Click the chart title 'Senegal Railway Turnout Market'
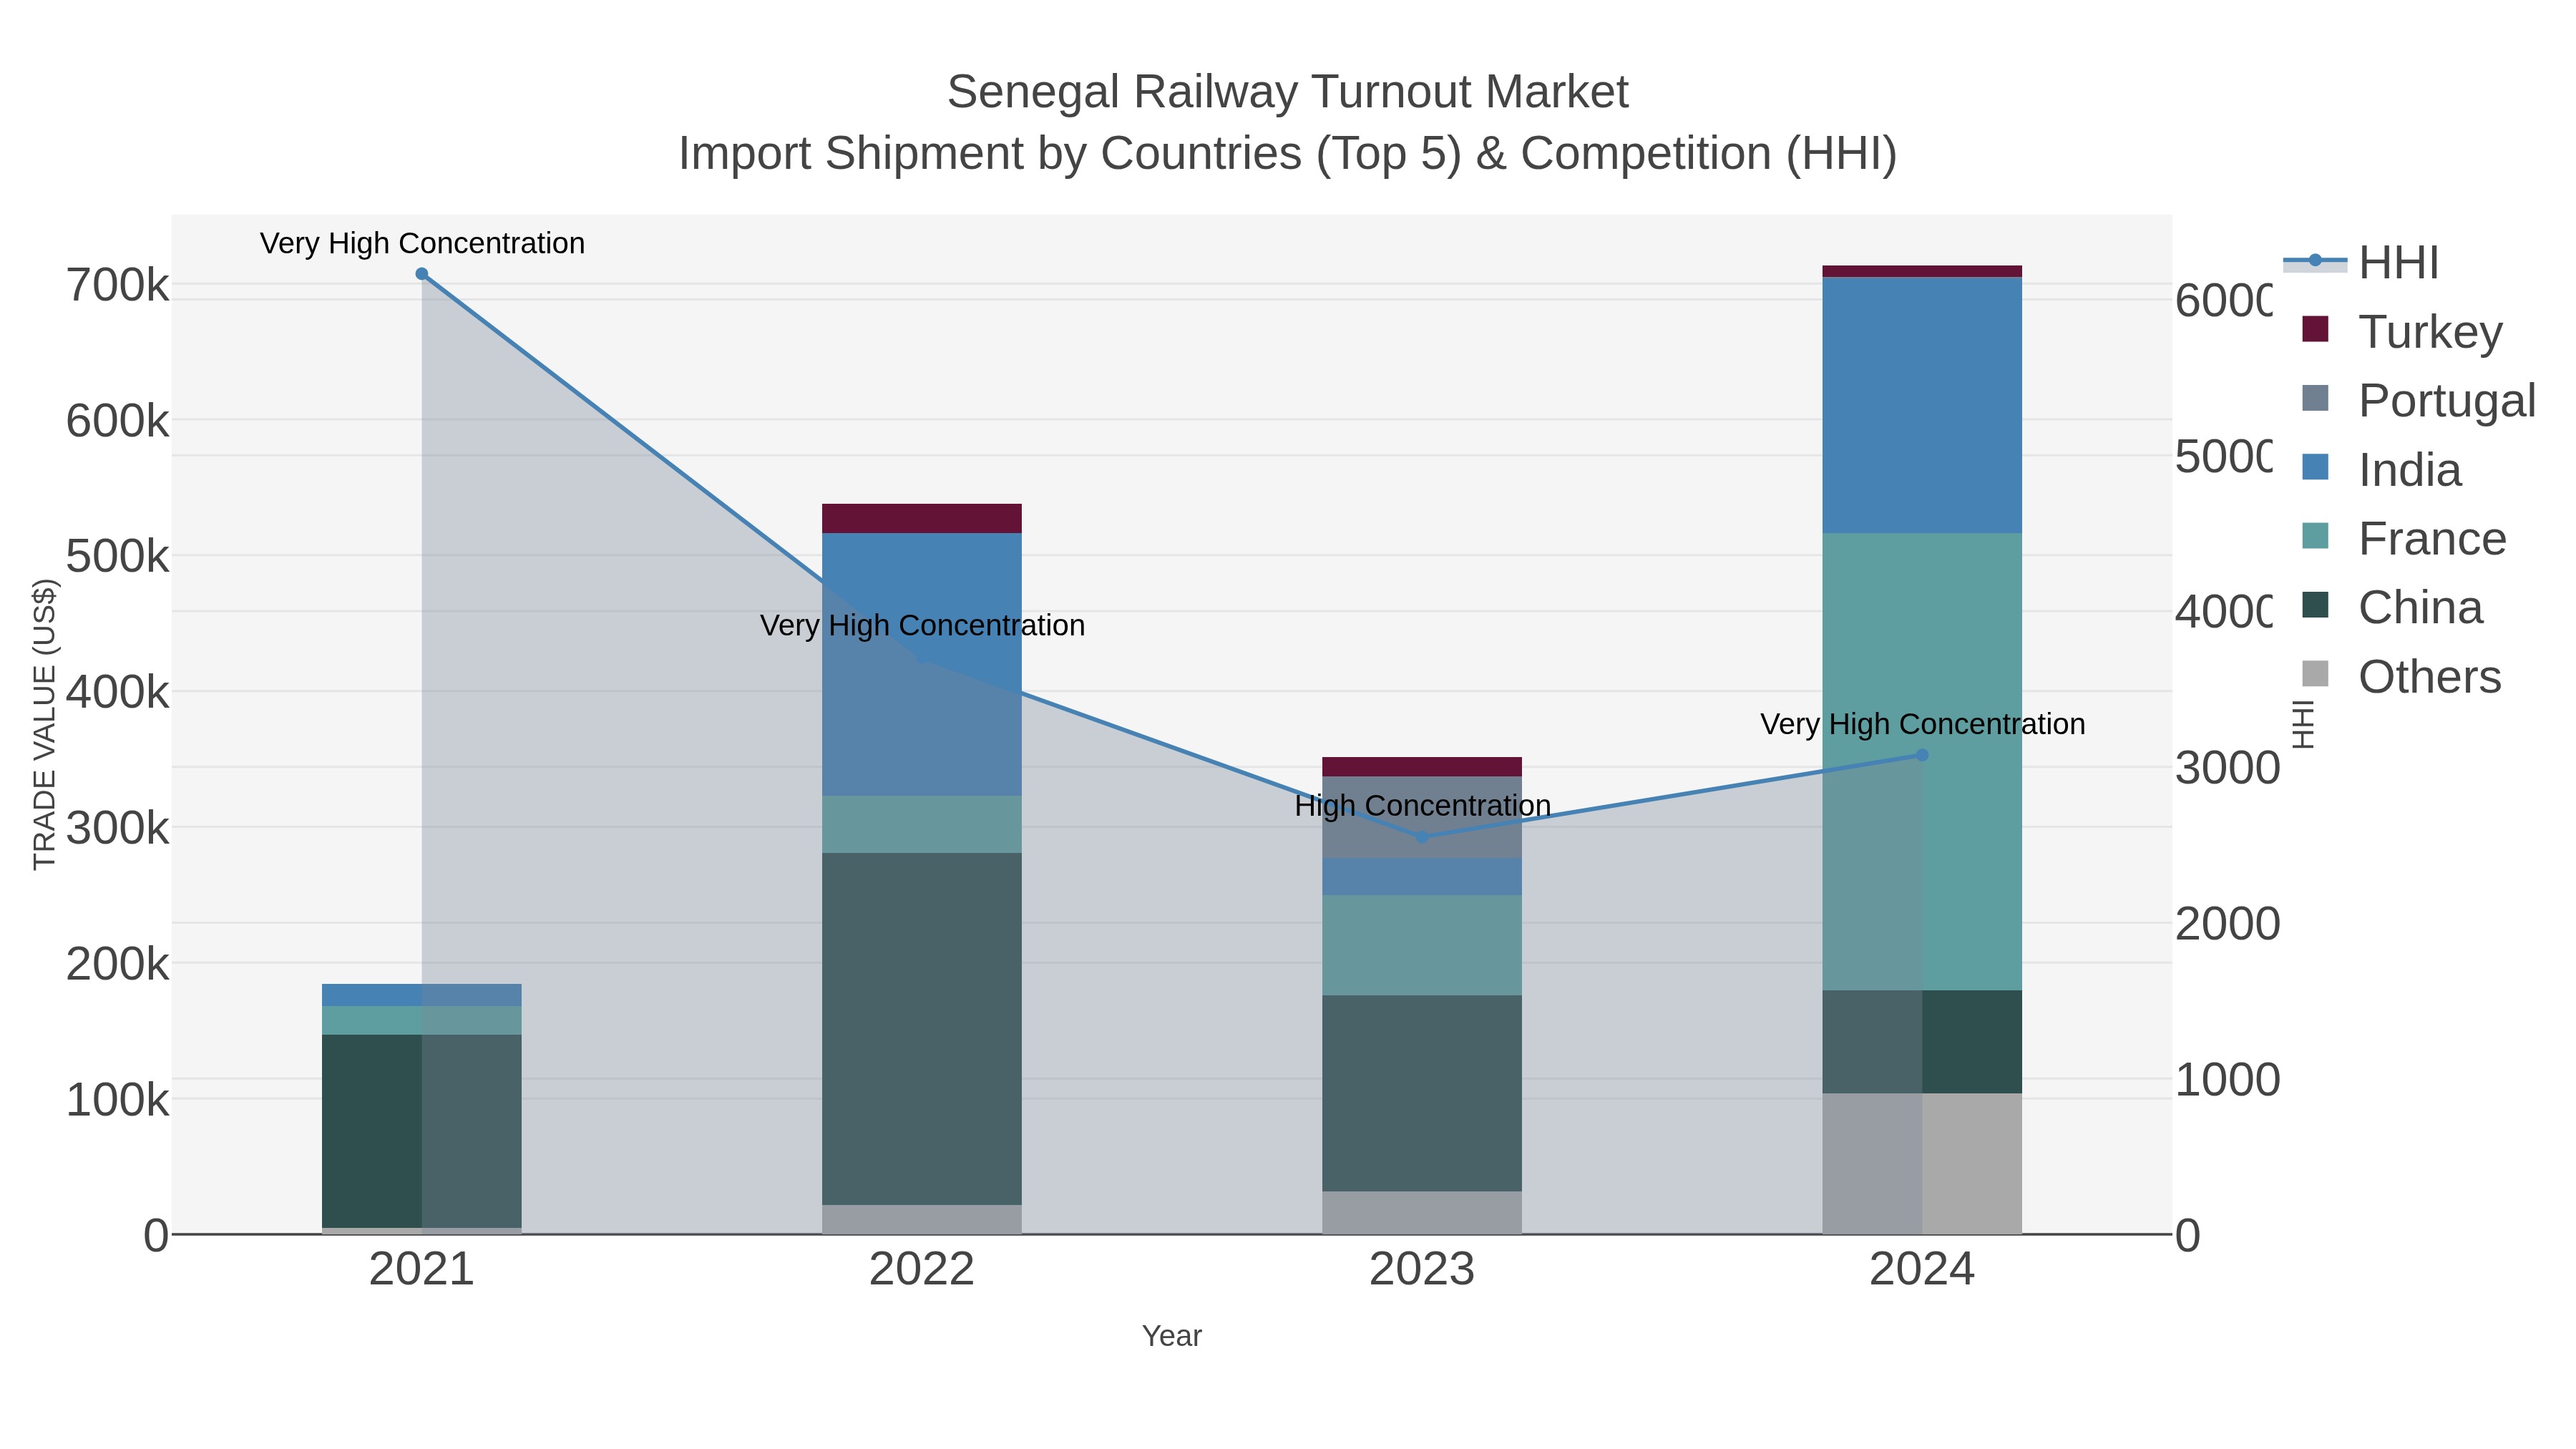Screen dimensions: 2576x1449 1288,93
